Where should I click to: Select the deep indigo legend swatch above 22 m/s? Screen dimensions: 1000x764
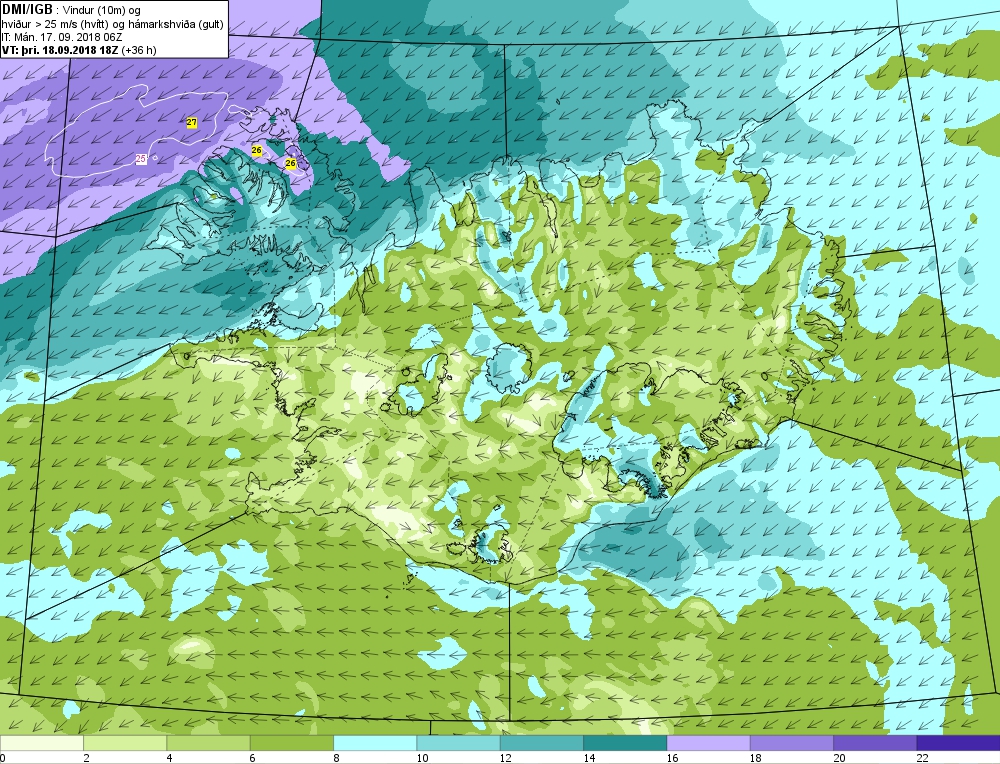958,743
